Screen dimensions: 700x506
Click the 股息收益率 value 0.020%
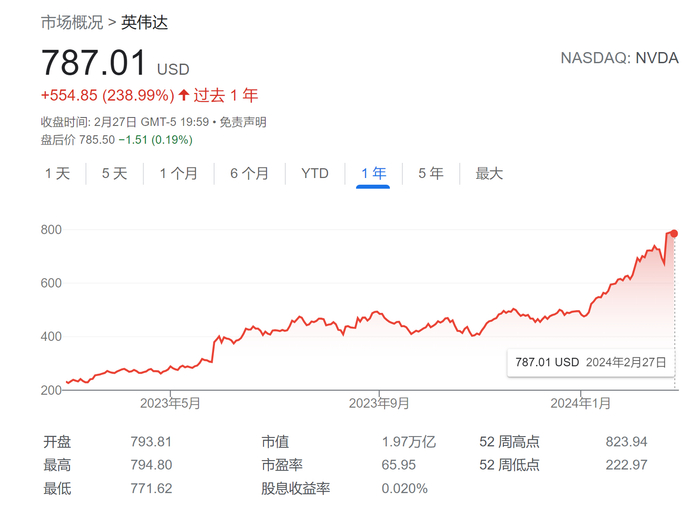point(404,488)
